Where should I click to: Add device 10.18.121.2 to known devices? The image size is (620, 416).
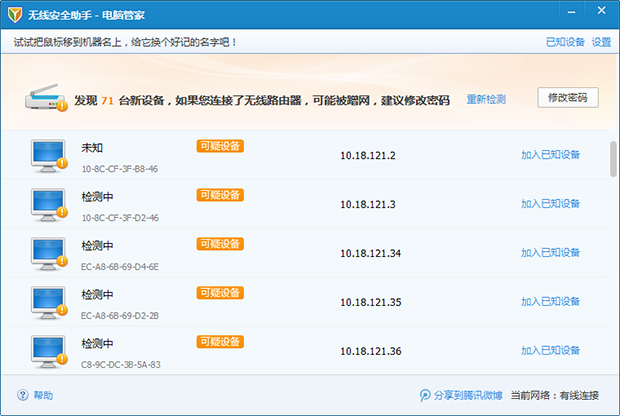coord(550,155)
